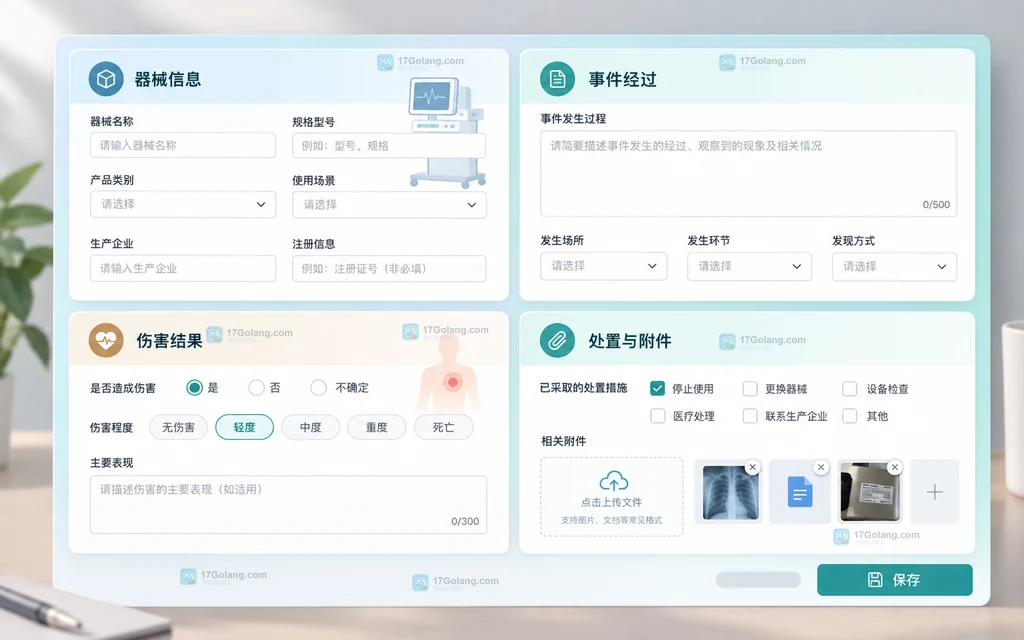Screen dimensions: 1024x640
Task: Open the 产品类别 dropdown
Action: pyautogui.click(x=183, y=204)
